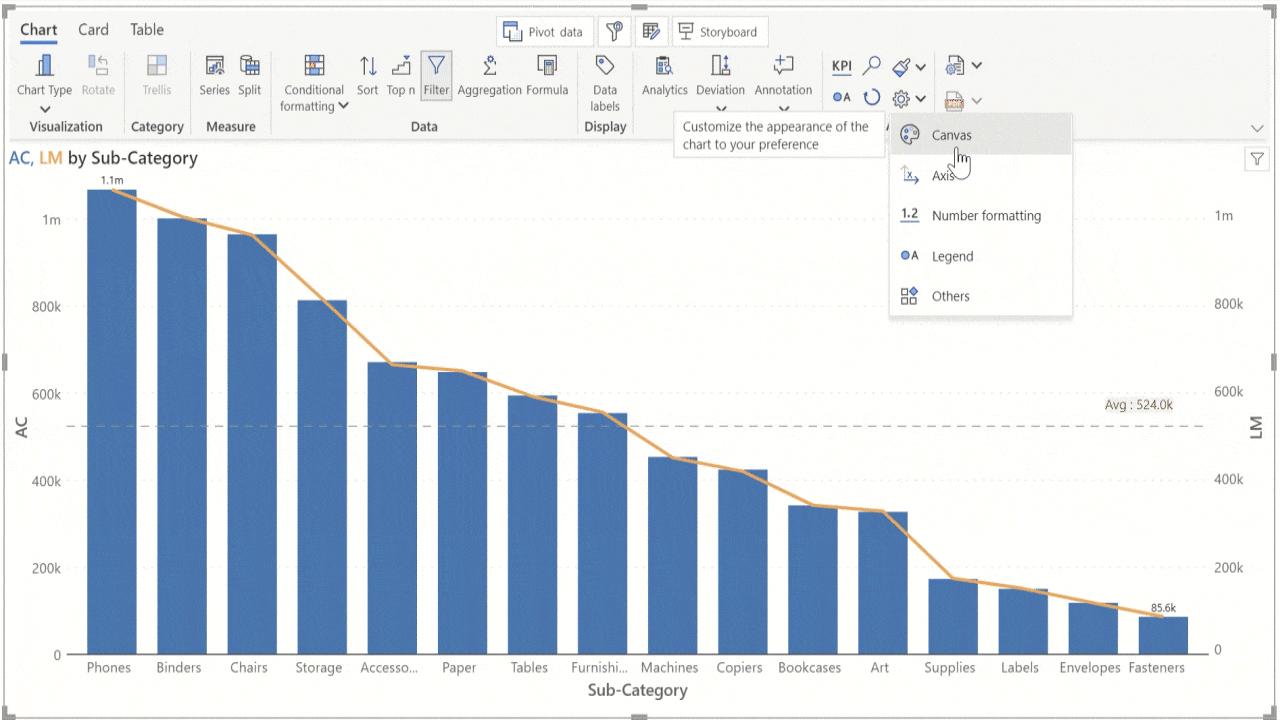
Task: Open Data labels tag icon
Action: [x=604, y=66]
